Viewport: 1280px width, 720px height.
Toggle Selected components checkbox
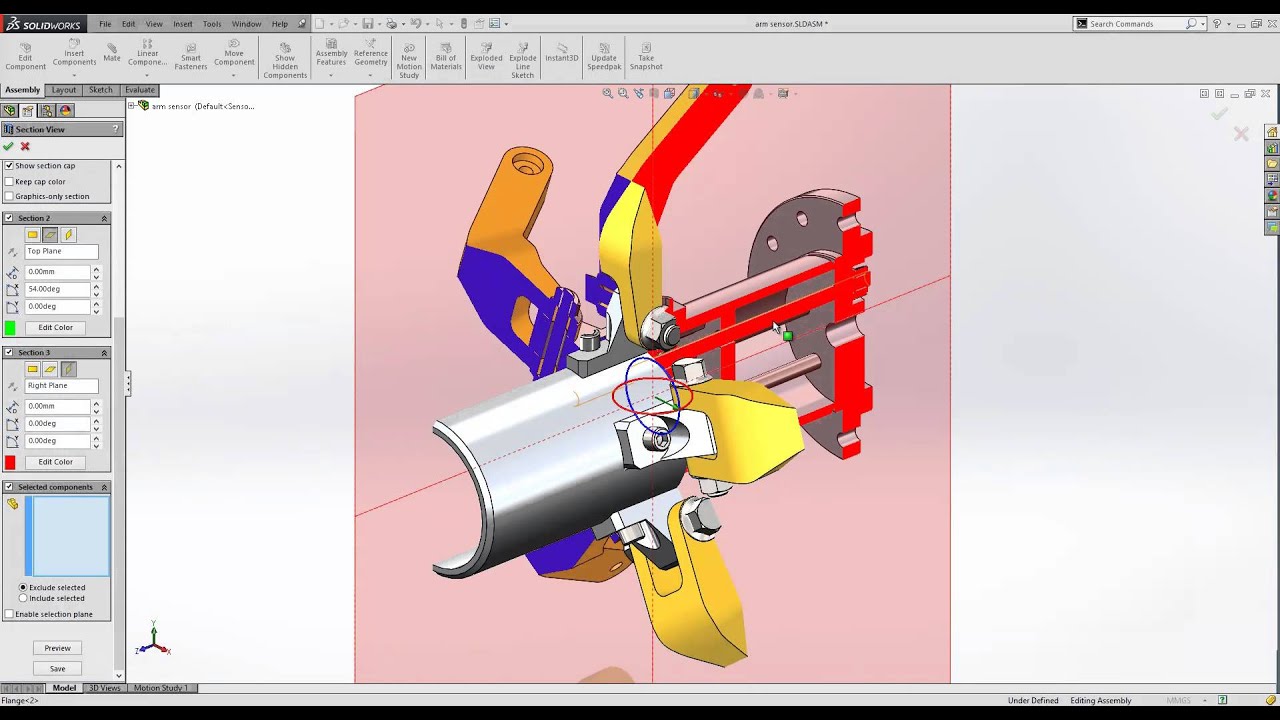point(9,487)
